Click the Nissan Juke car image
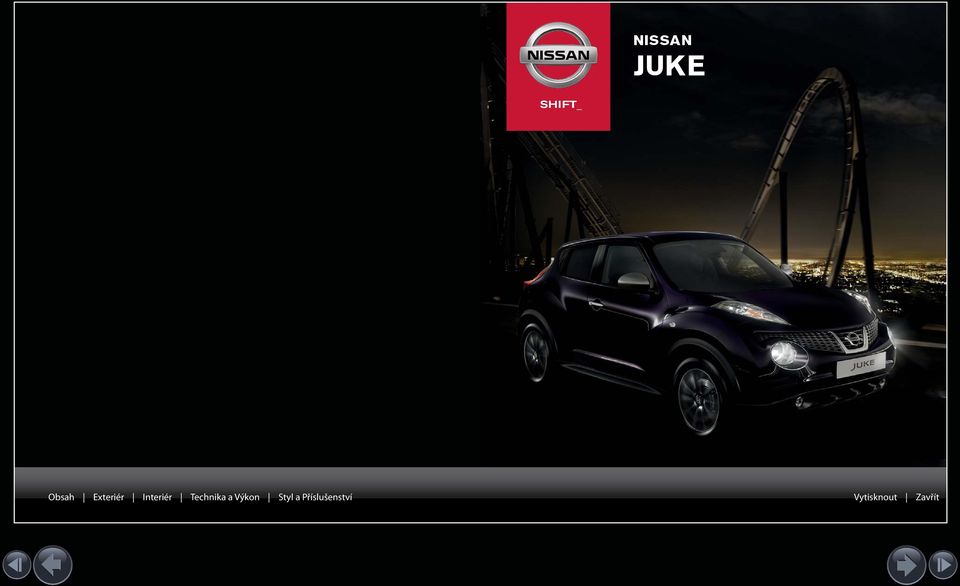960x586 pixels. [x=707, y=332]
